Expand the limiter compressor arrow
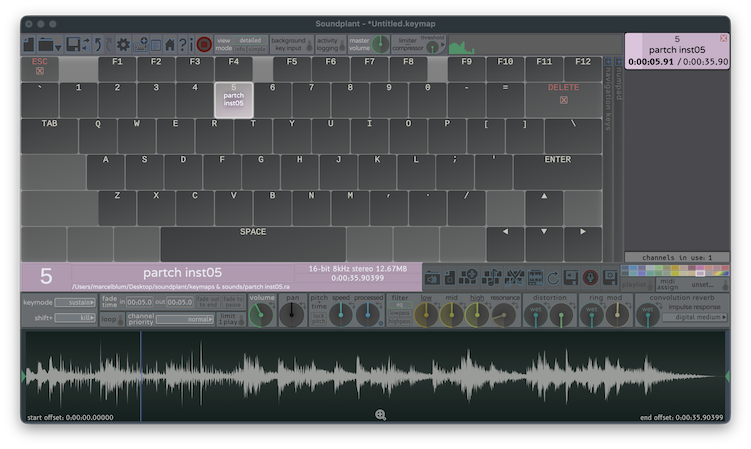The image size is (751, 449). (x=443, y=46)
